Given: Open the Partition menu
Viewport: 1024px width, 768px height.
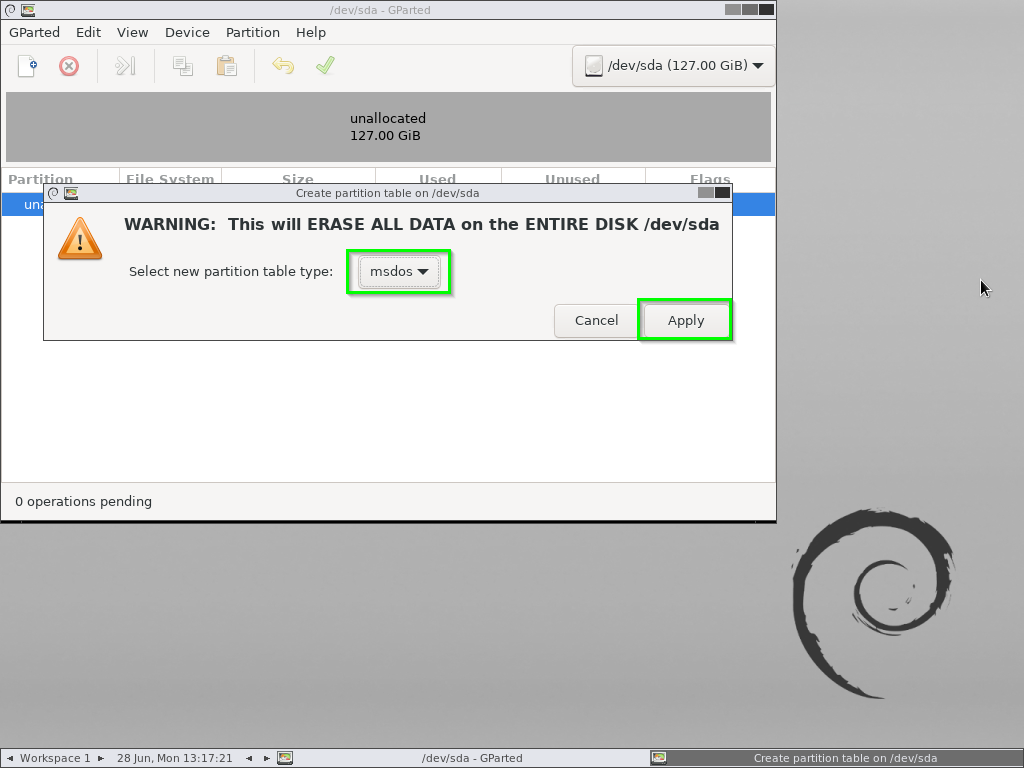Looking at the screenshot, I should (x=253, y=33).
